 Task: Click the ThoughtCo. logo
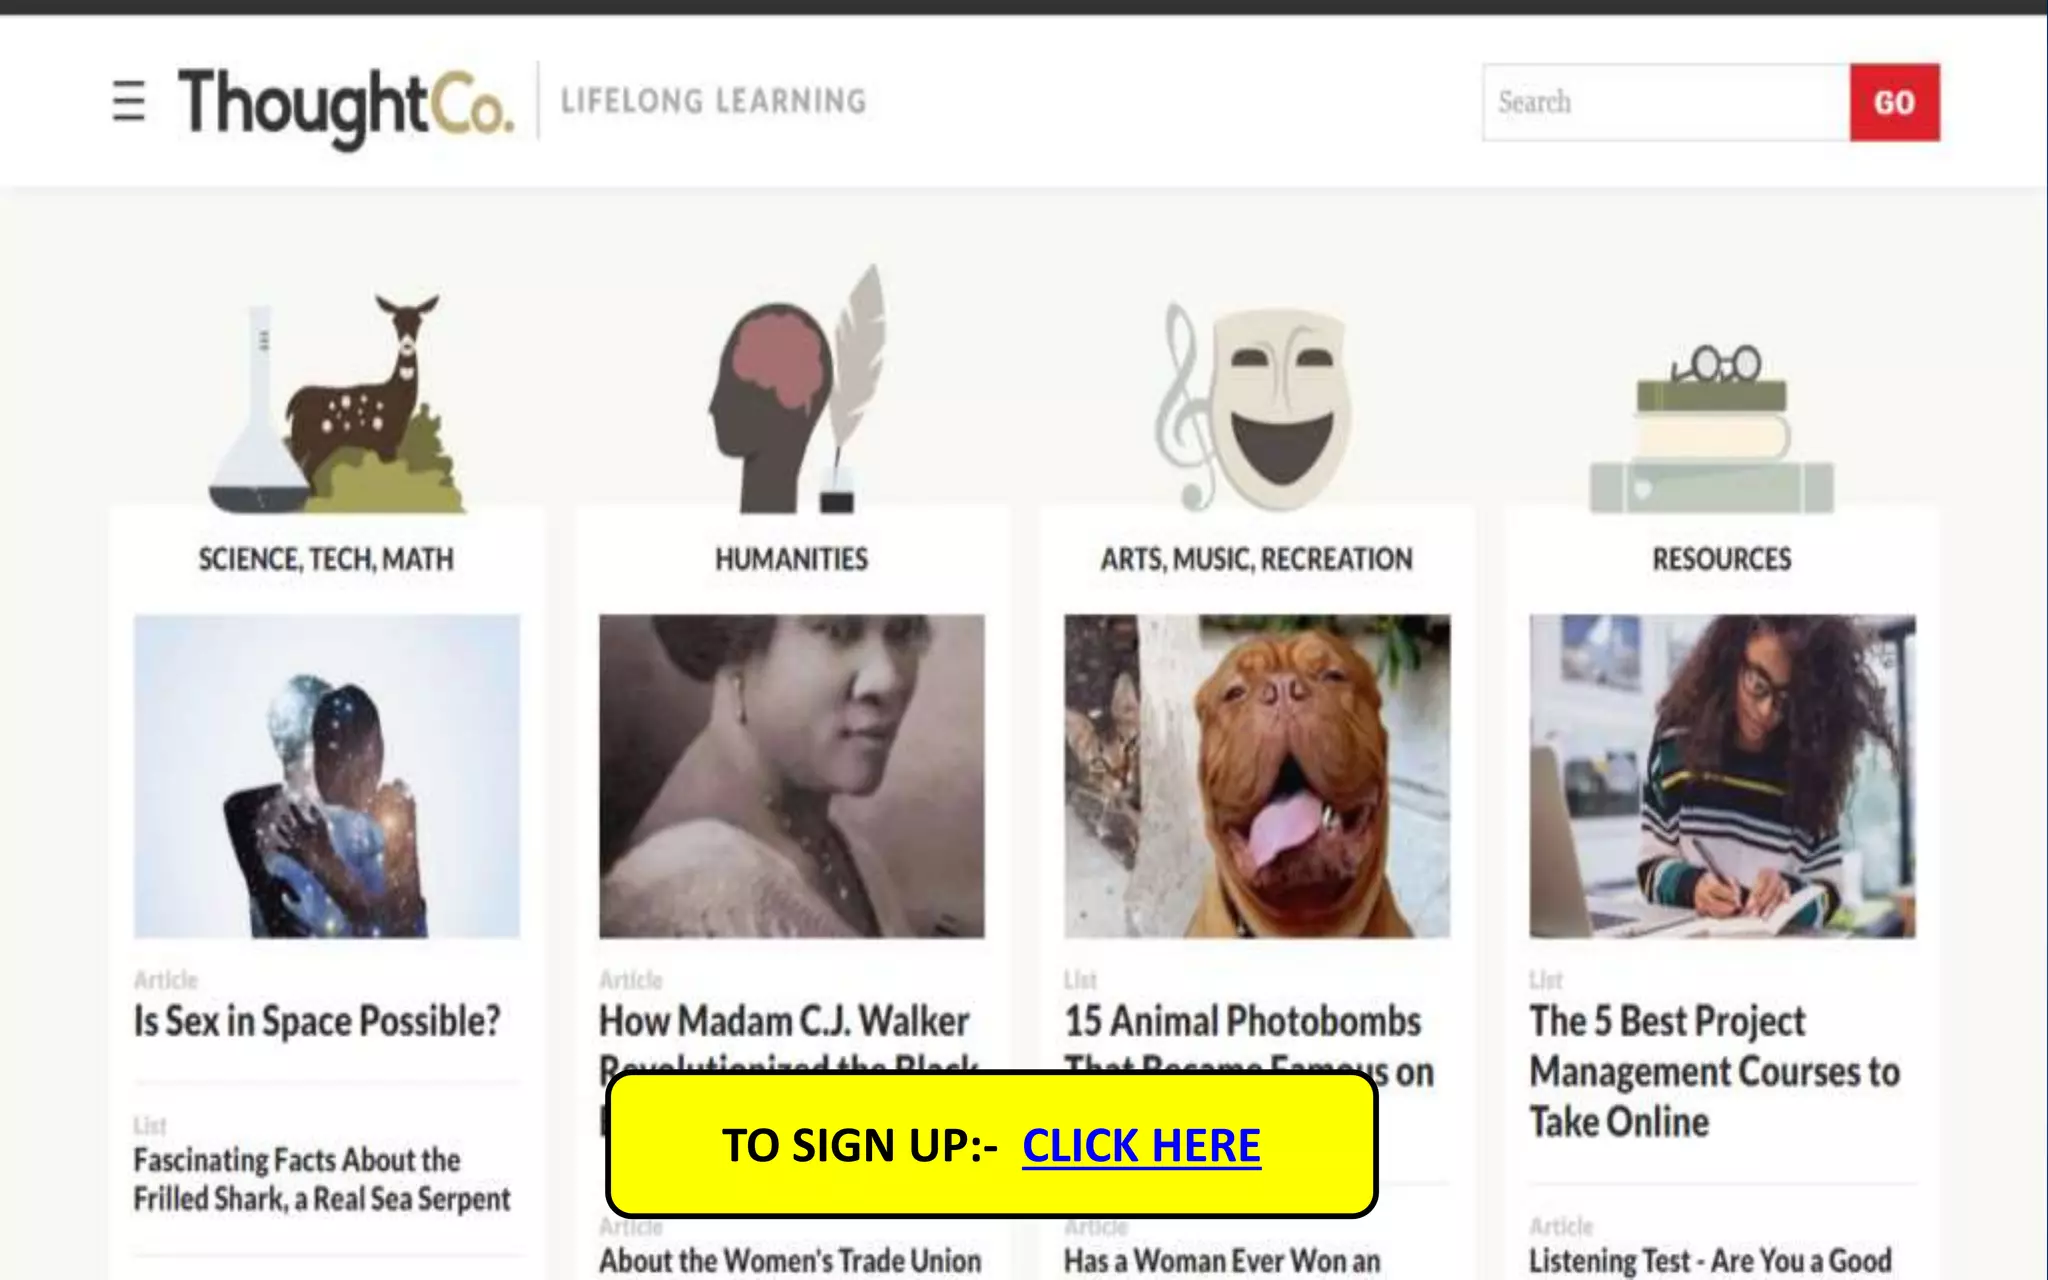pyautogui.click(x=346, y=106)
